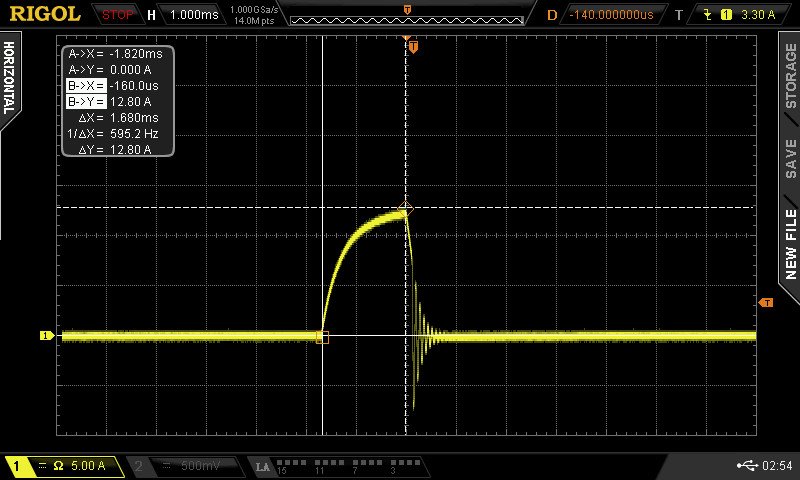Select the cursor B diamond marker at peak
The image size is (800, 480).
pos(405,209)
